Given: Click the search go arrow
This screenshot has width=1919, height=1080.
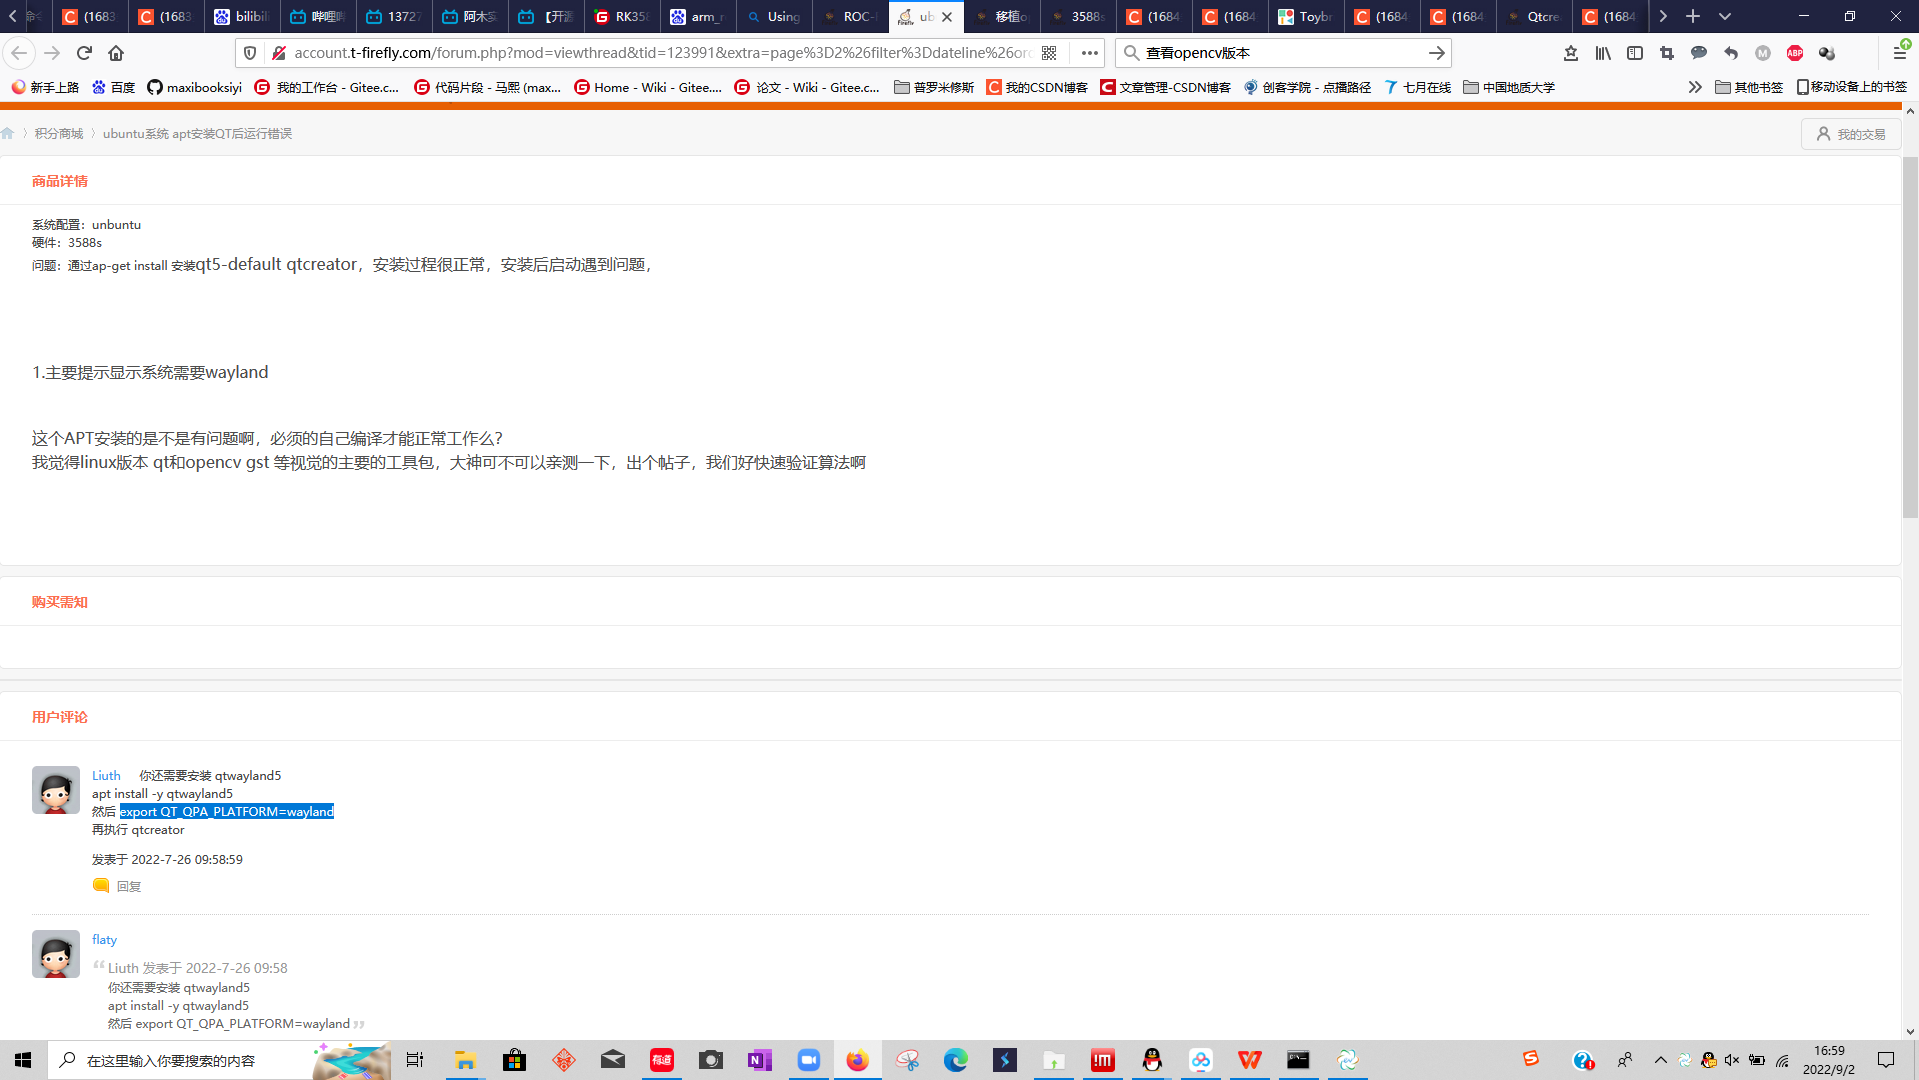Looking at the screenshot, I should pos(1436,53).
